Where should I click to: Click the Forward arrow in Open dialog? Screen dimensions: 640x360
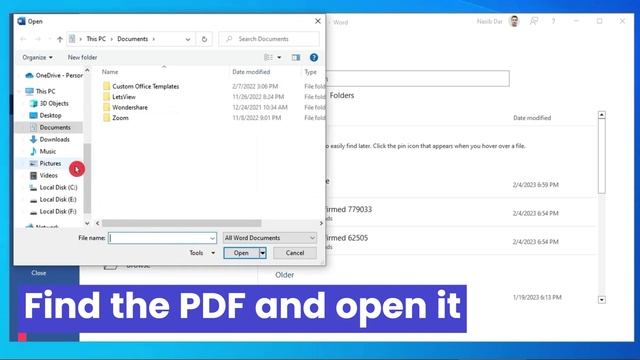click(38, 39)
